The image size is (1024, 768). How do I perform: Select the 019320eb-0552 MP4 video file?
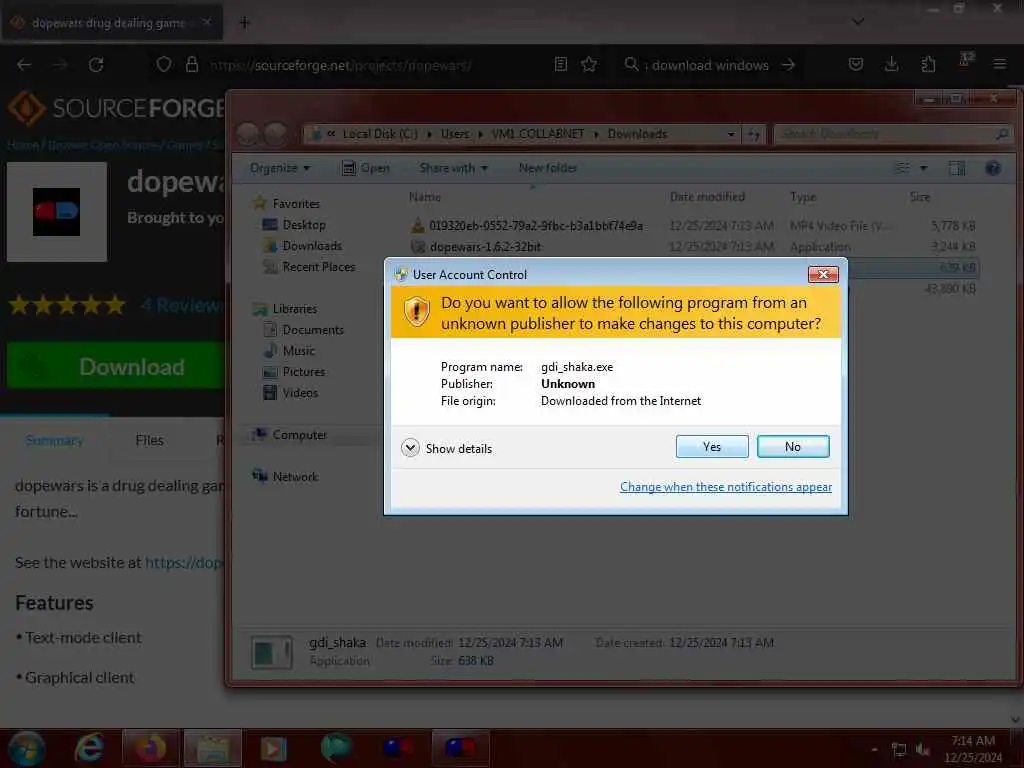point(692,226)
